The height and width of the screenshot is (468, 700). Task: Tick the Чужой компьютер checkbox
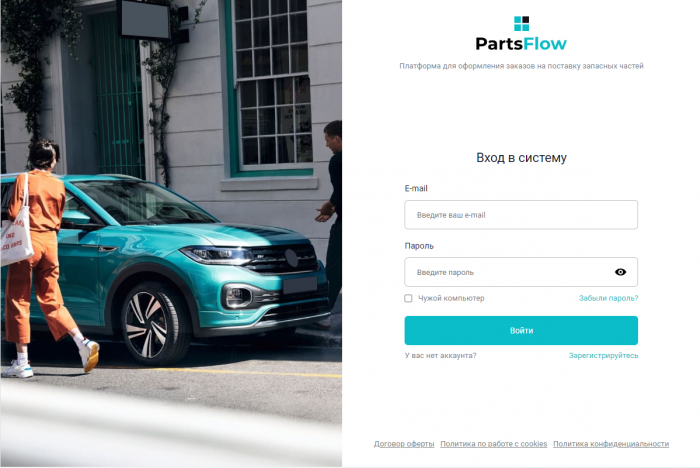coord(408,298)
